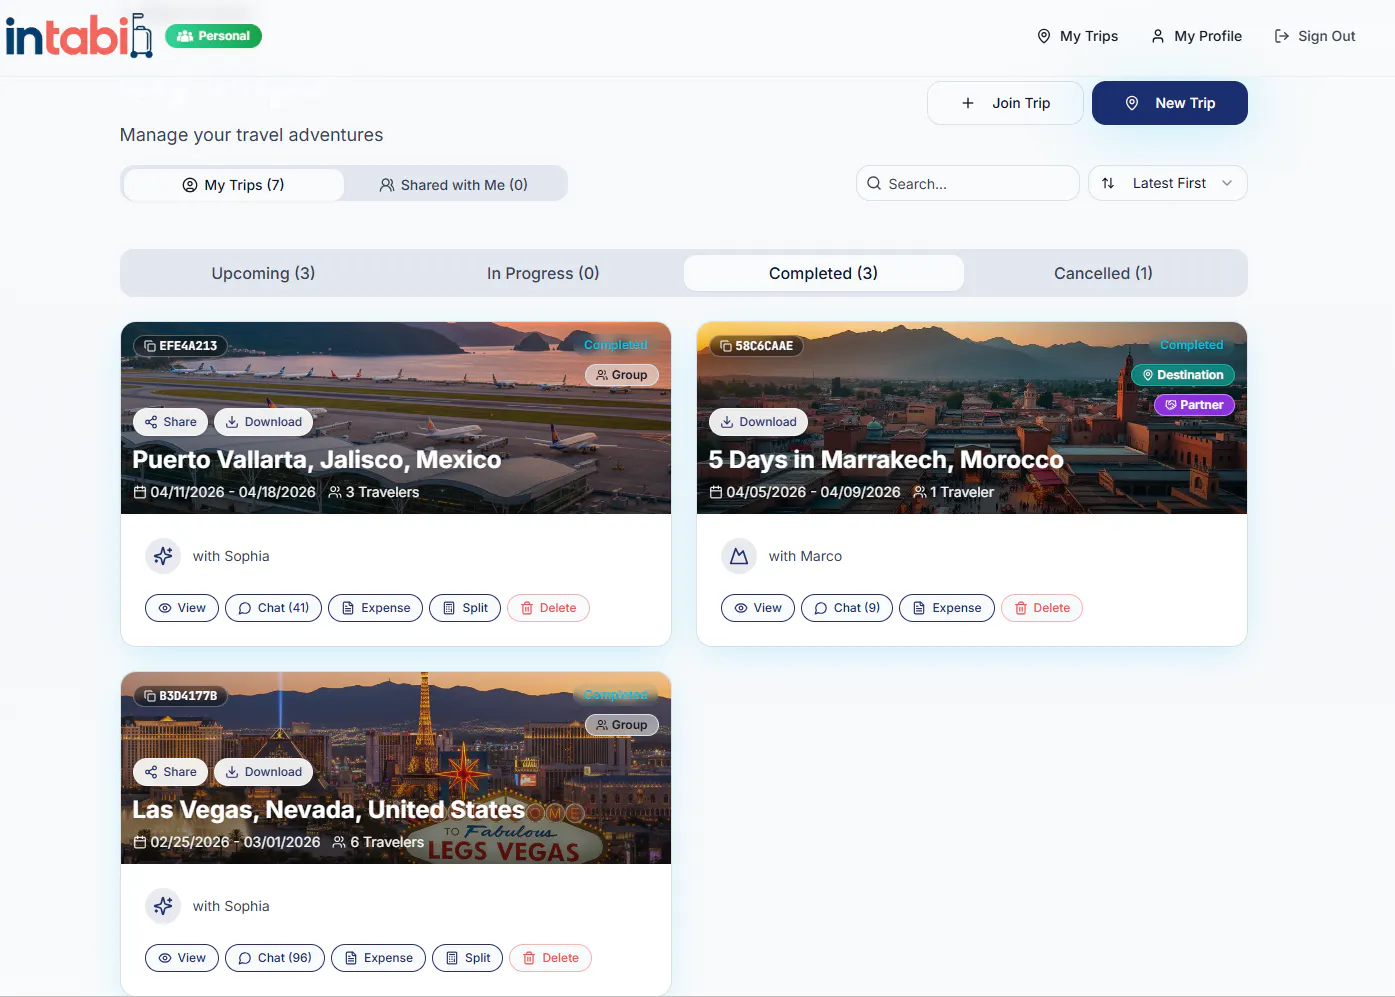Click the Join Trip button
Viewport: 1395px width, 997px height.
coord(1005,103)
